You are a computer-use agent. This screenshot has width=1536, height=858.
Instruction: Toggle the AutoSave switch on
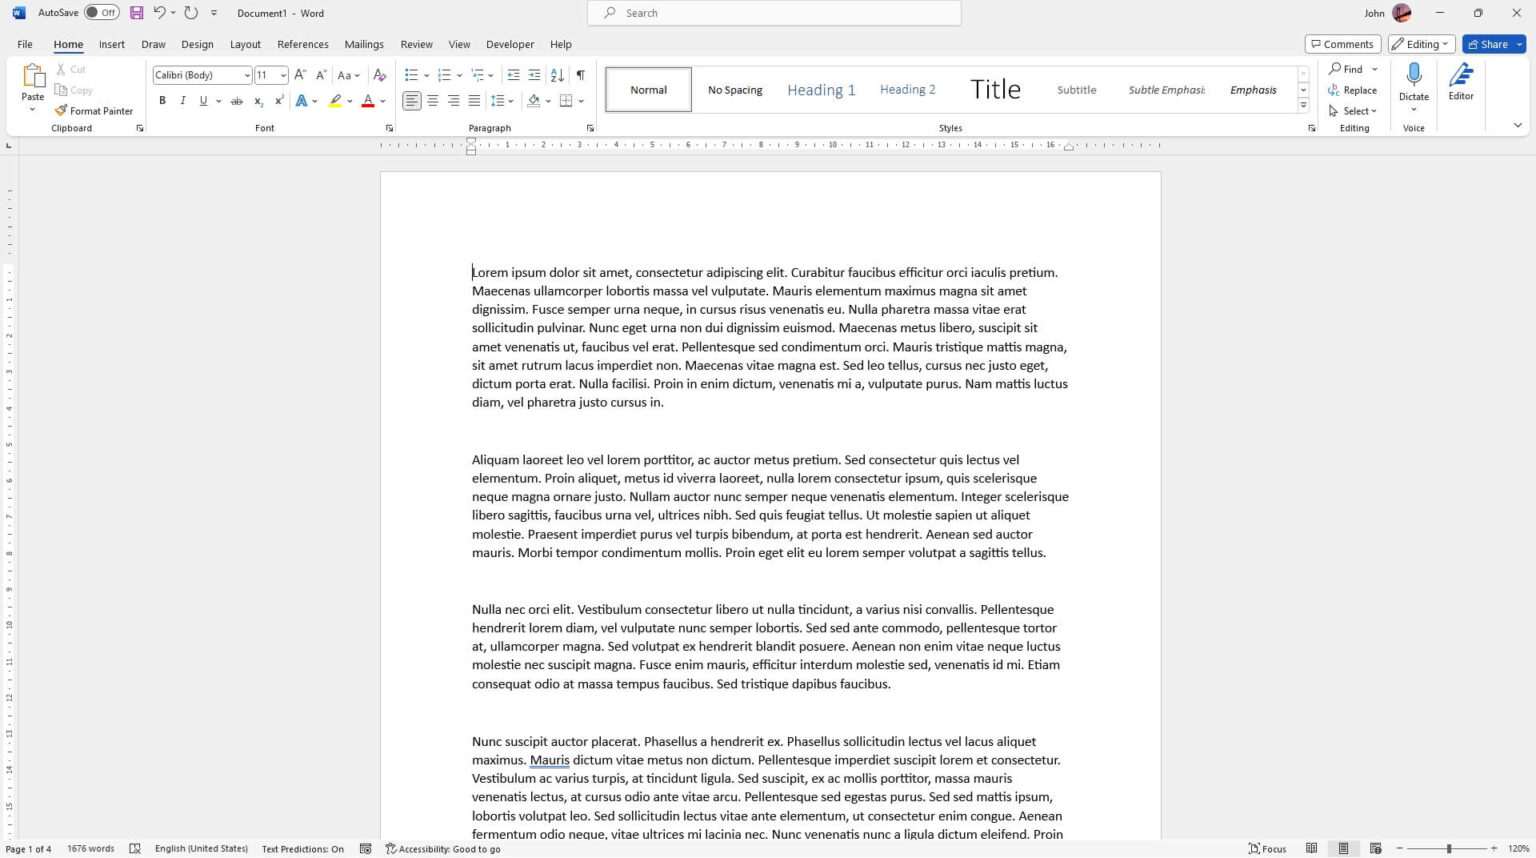[x=103, y=12]
